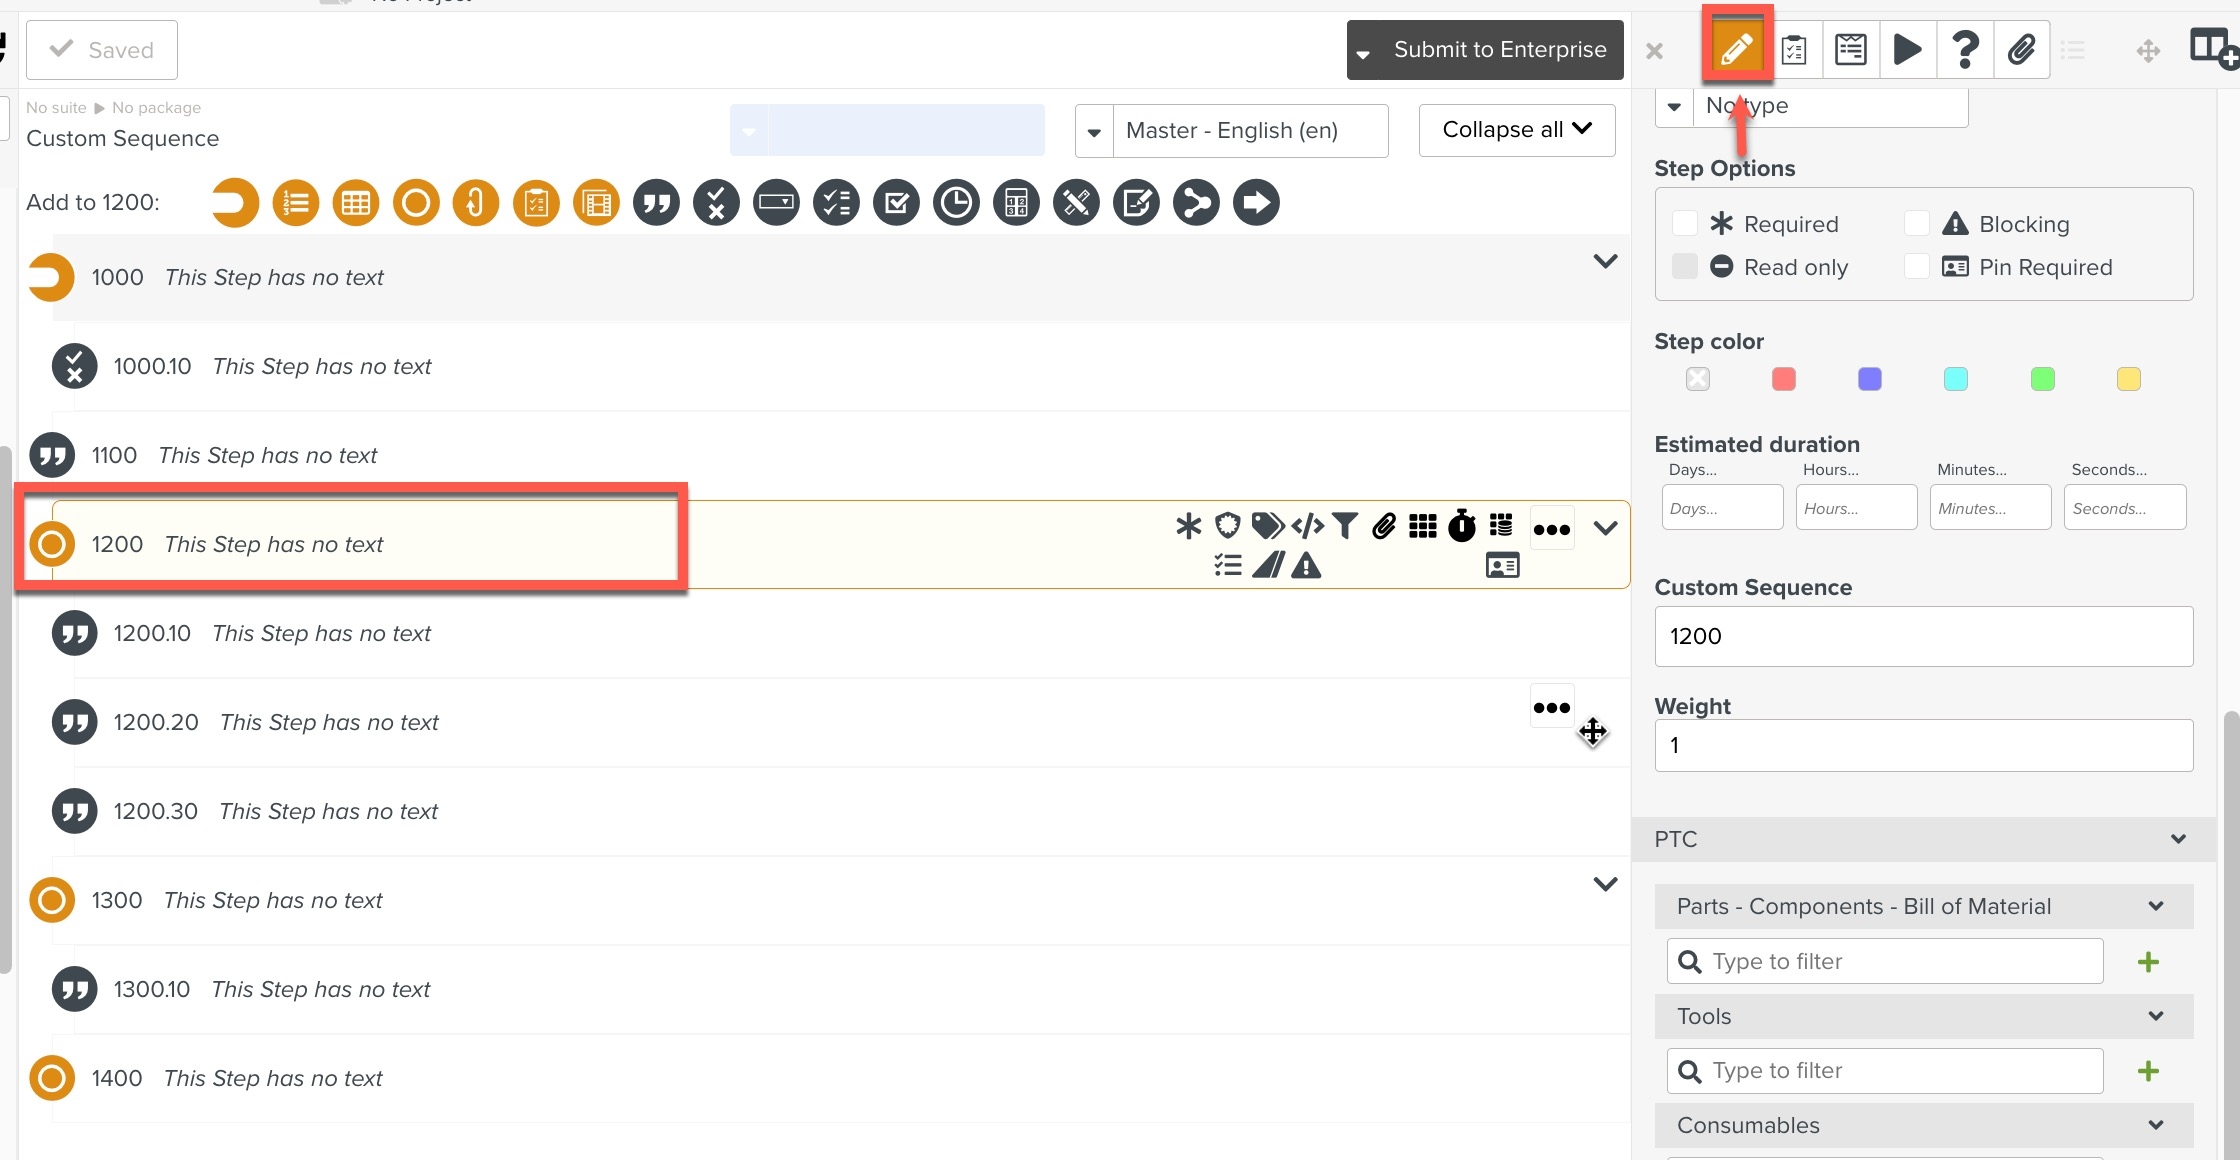Image resolution: width=2240 pixels, height=1160 pixels.
Task: Click the stopwatch timer icon on step 1200
Action: pos(1462,526)
